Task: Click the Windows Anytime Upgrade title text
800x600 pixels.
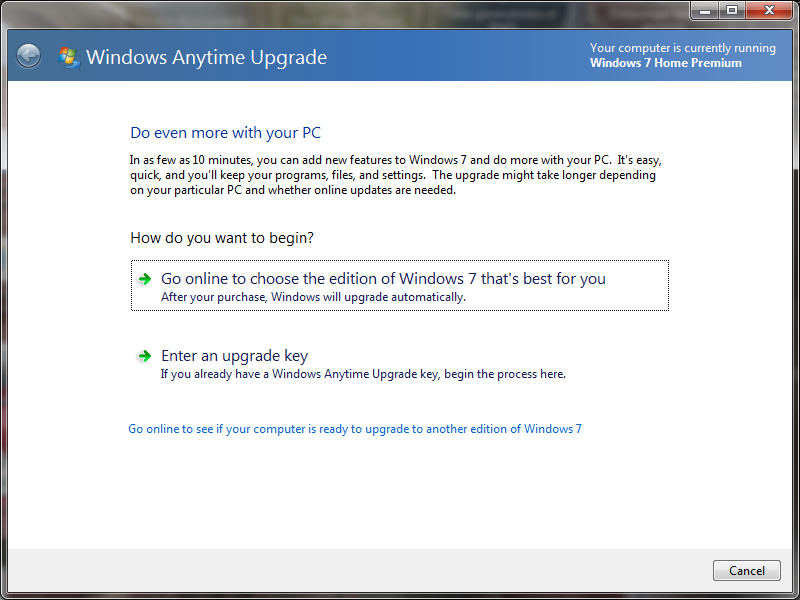Action: point(207,57)
